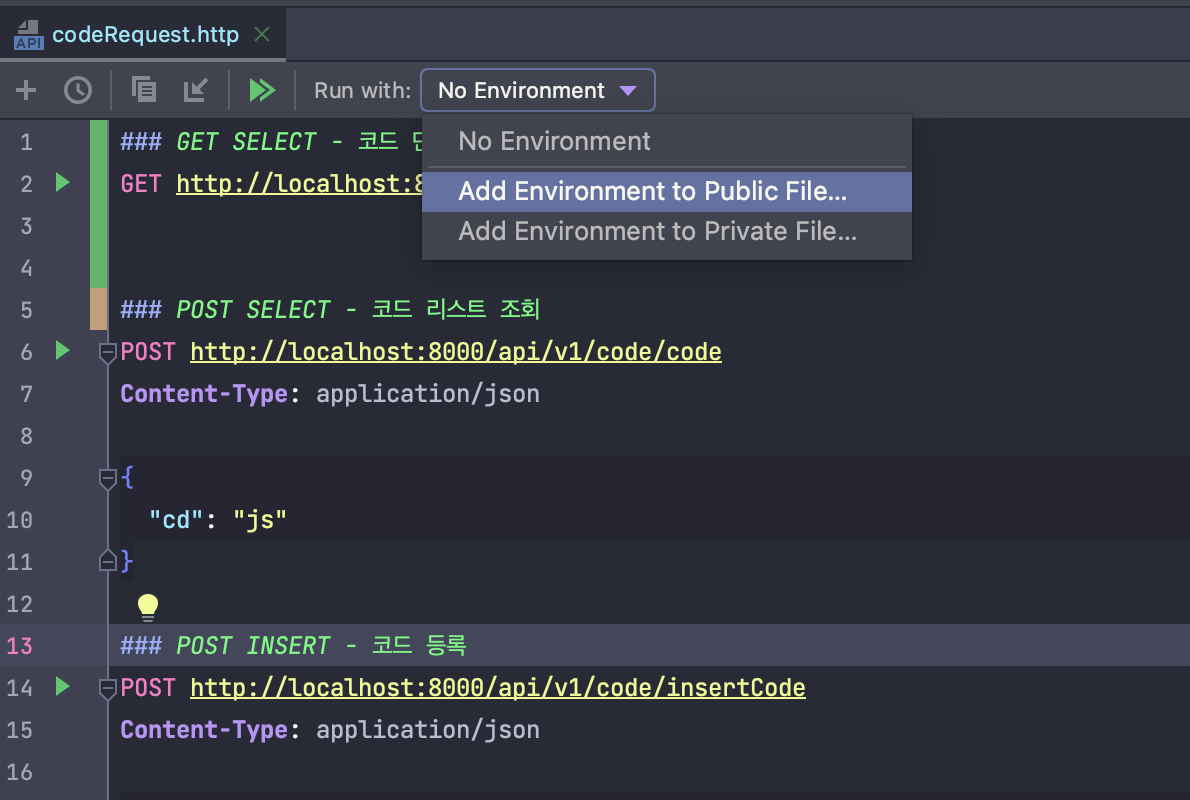
Task: Choose Add Environment to Public File
Action: [x=666, y=191]
